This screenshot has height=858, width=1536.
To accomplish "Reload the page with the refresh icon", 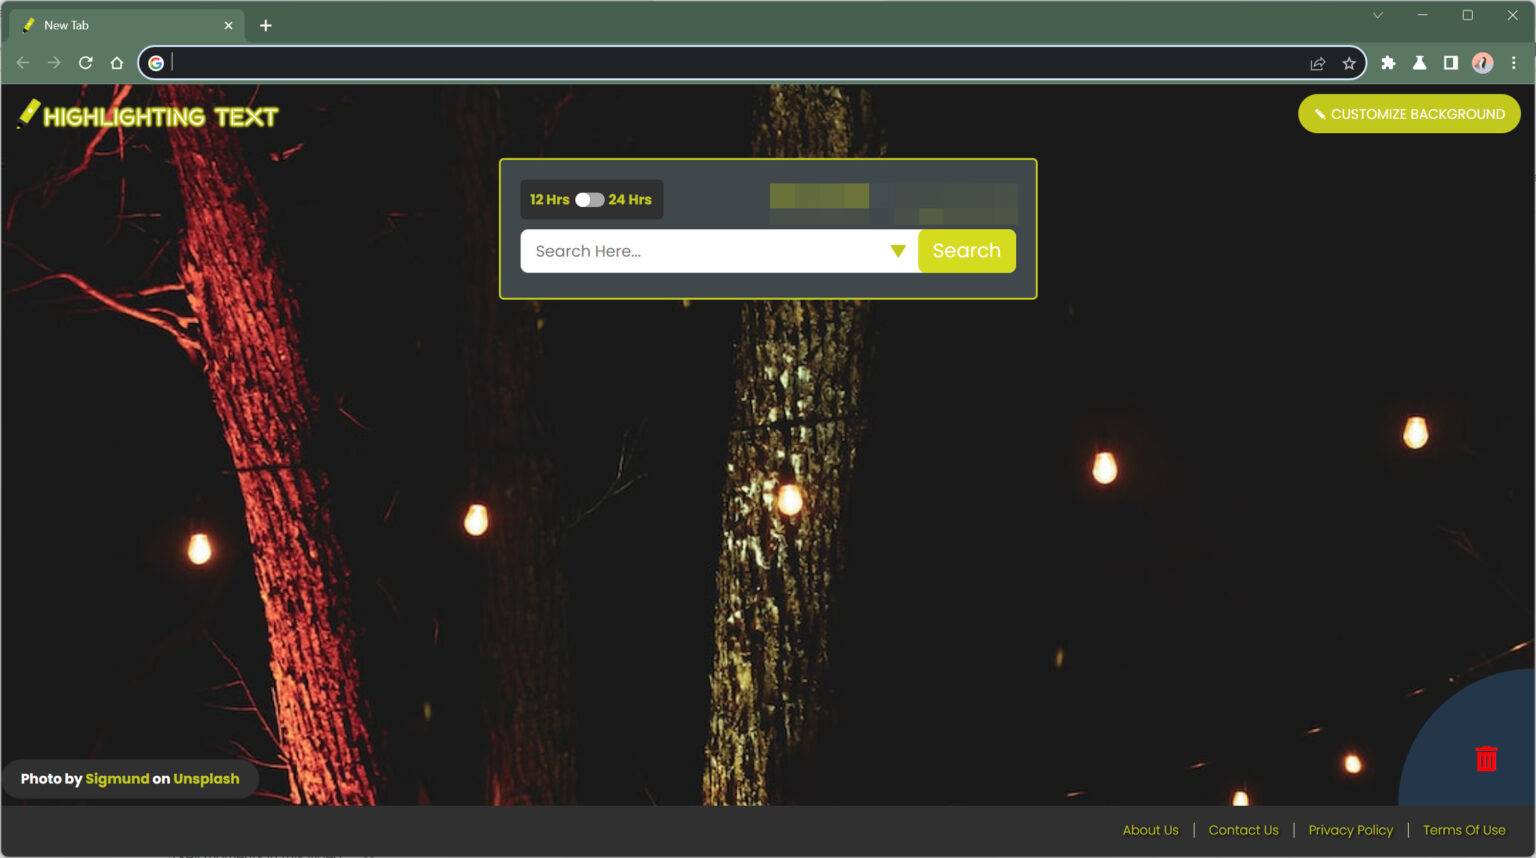I will coord(86,62).
